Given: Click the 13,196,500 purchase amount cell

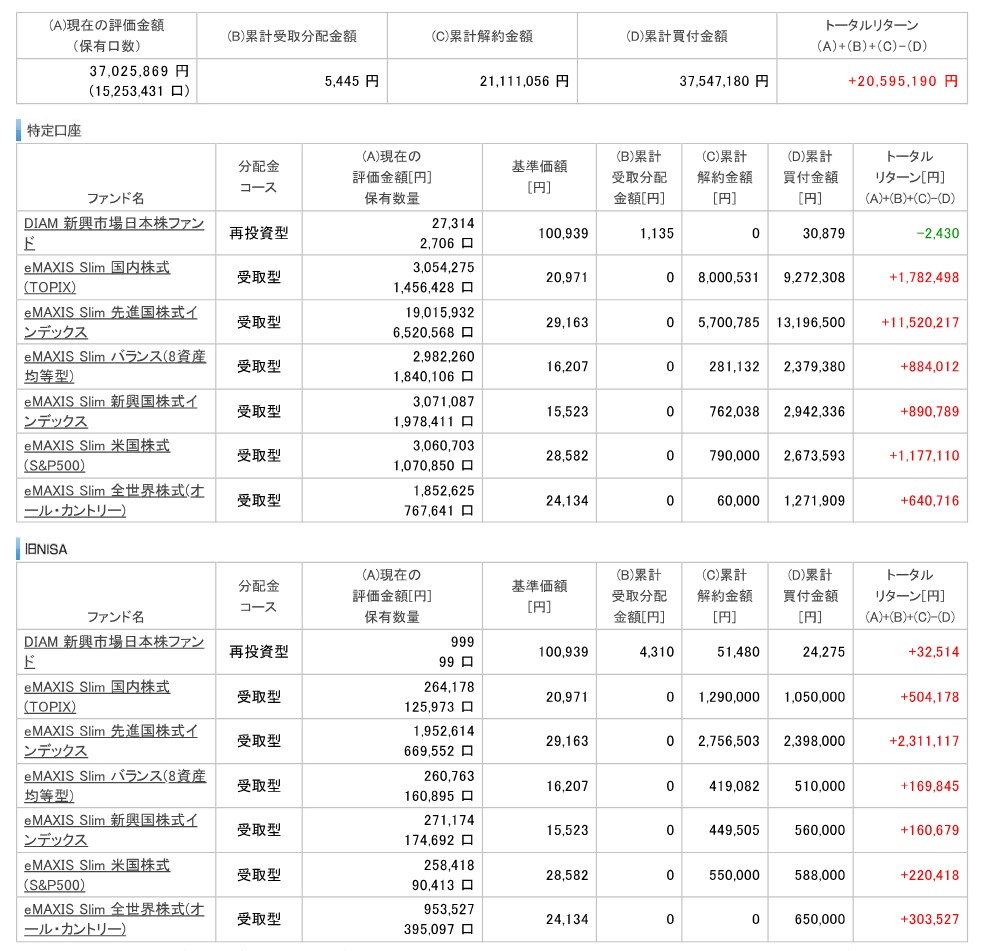Looking at the screenshot, I should coord(811,323).
